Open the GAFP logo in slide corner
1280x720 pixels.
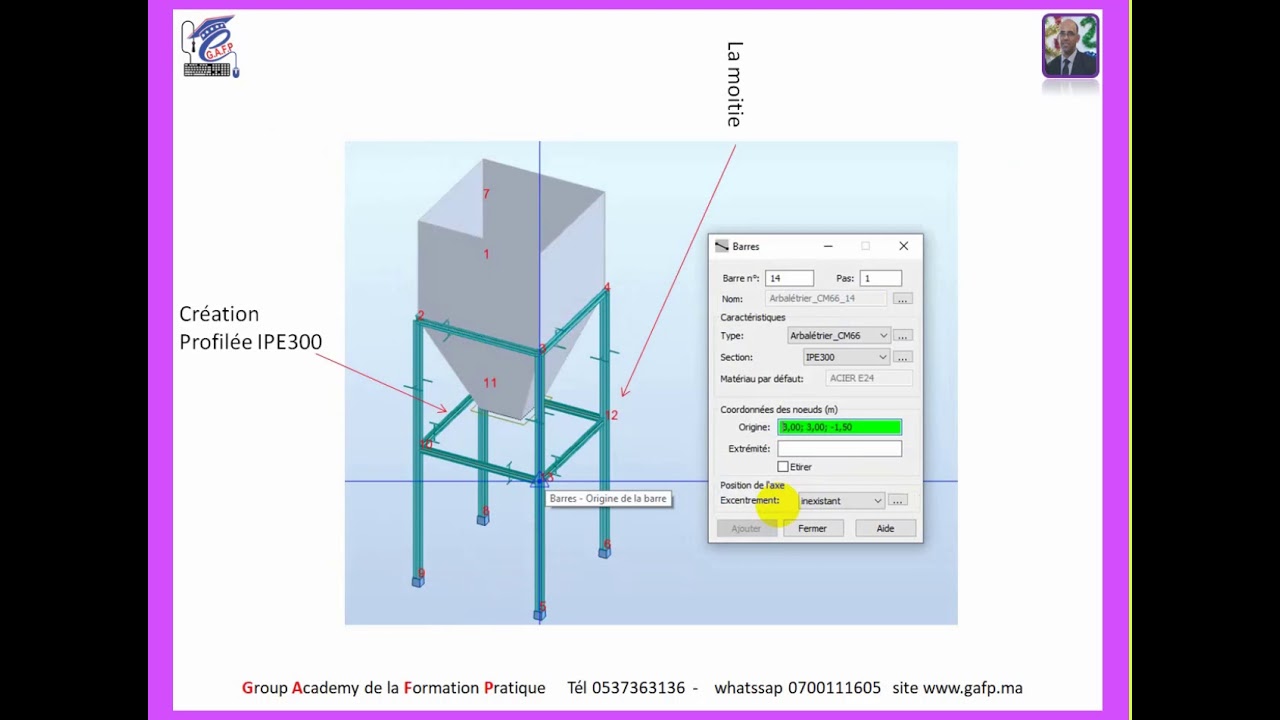pyautogui.click(x=211, y=46)
